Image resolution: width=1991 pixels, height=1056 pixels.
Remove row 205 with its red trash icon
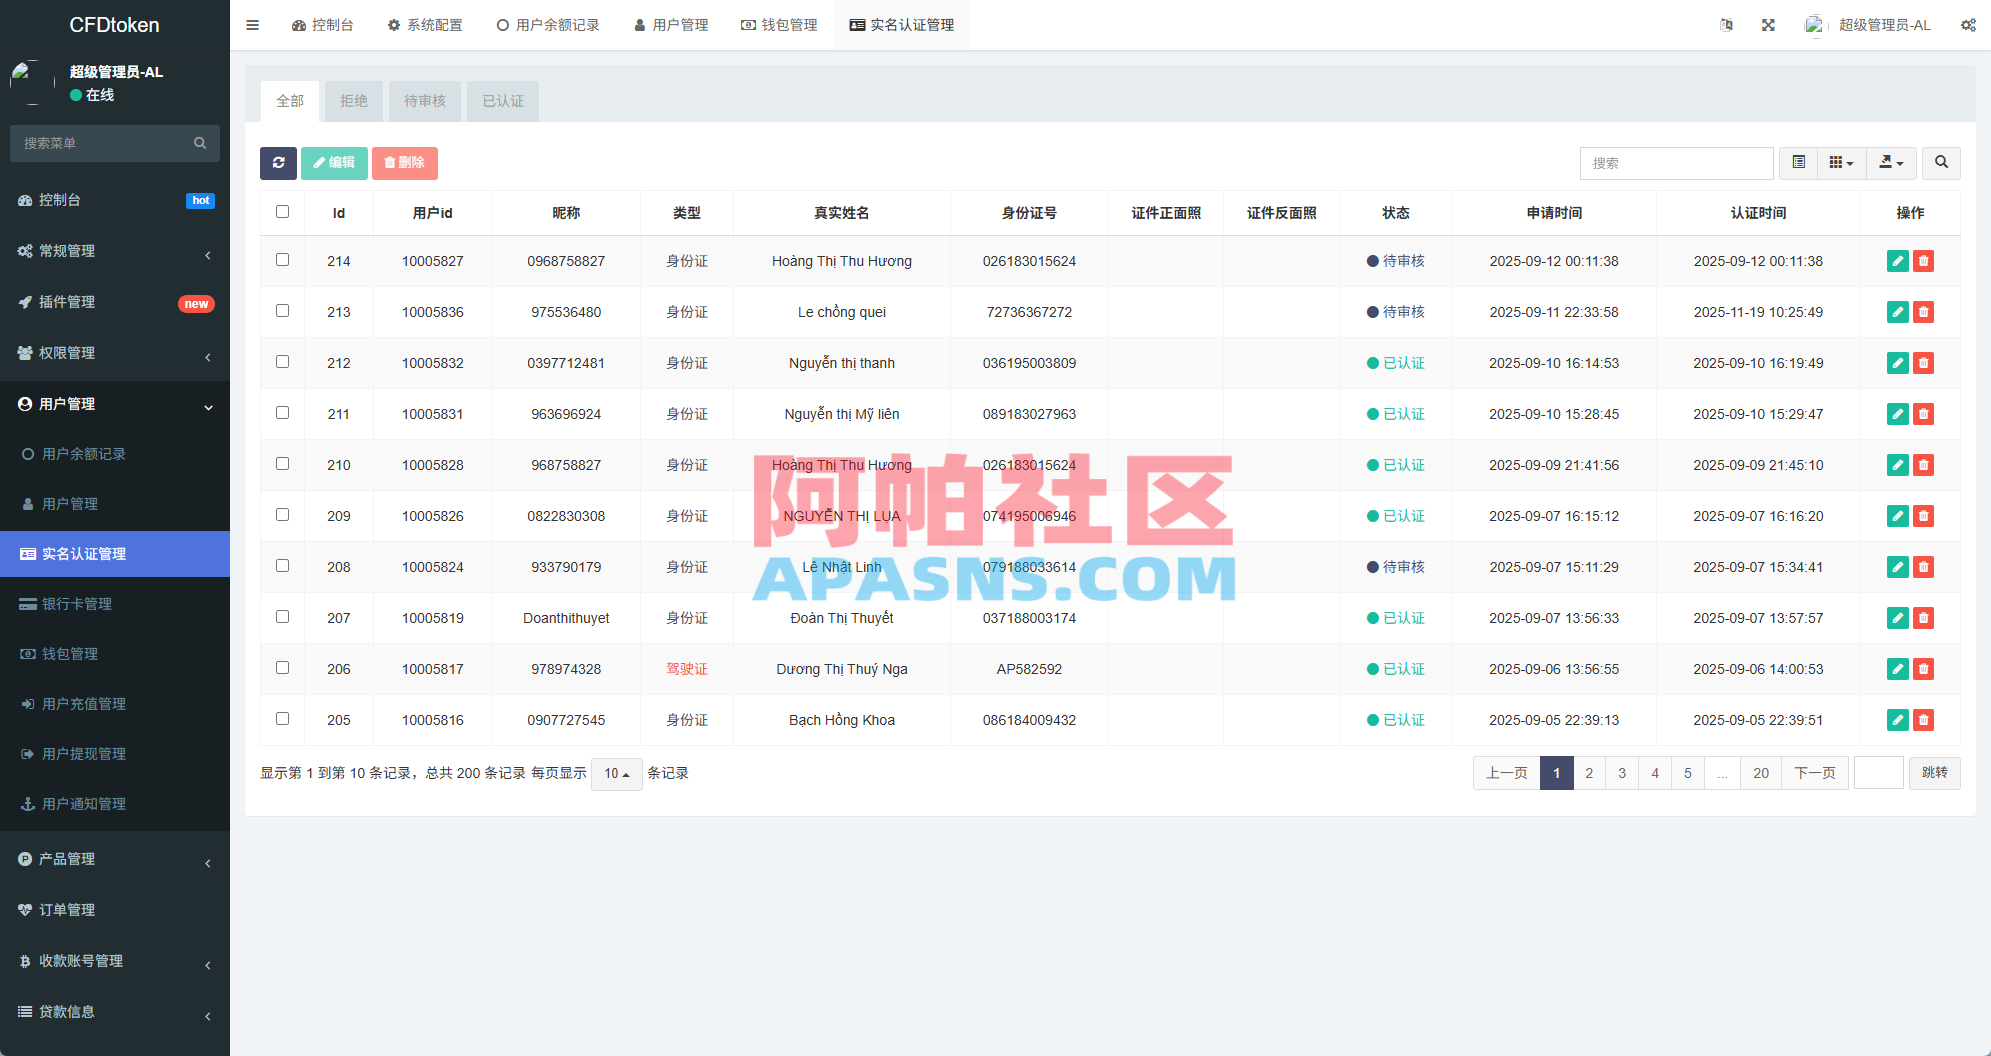pos(1923,720)
